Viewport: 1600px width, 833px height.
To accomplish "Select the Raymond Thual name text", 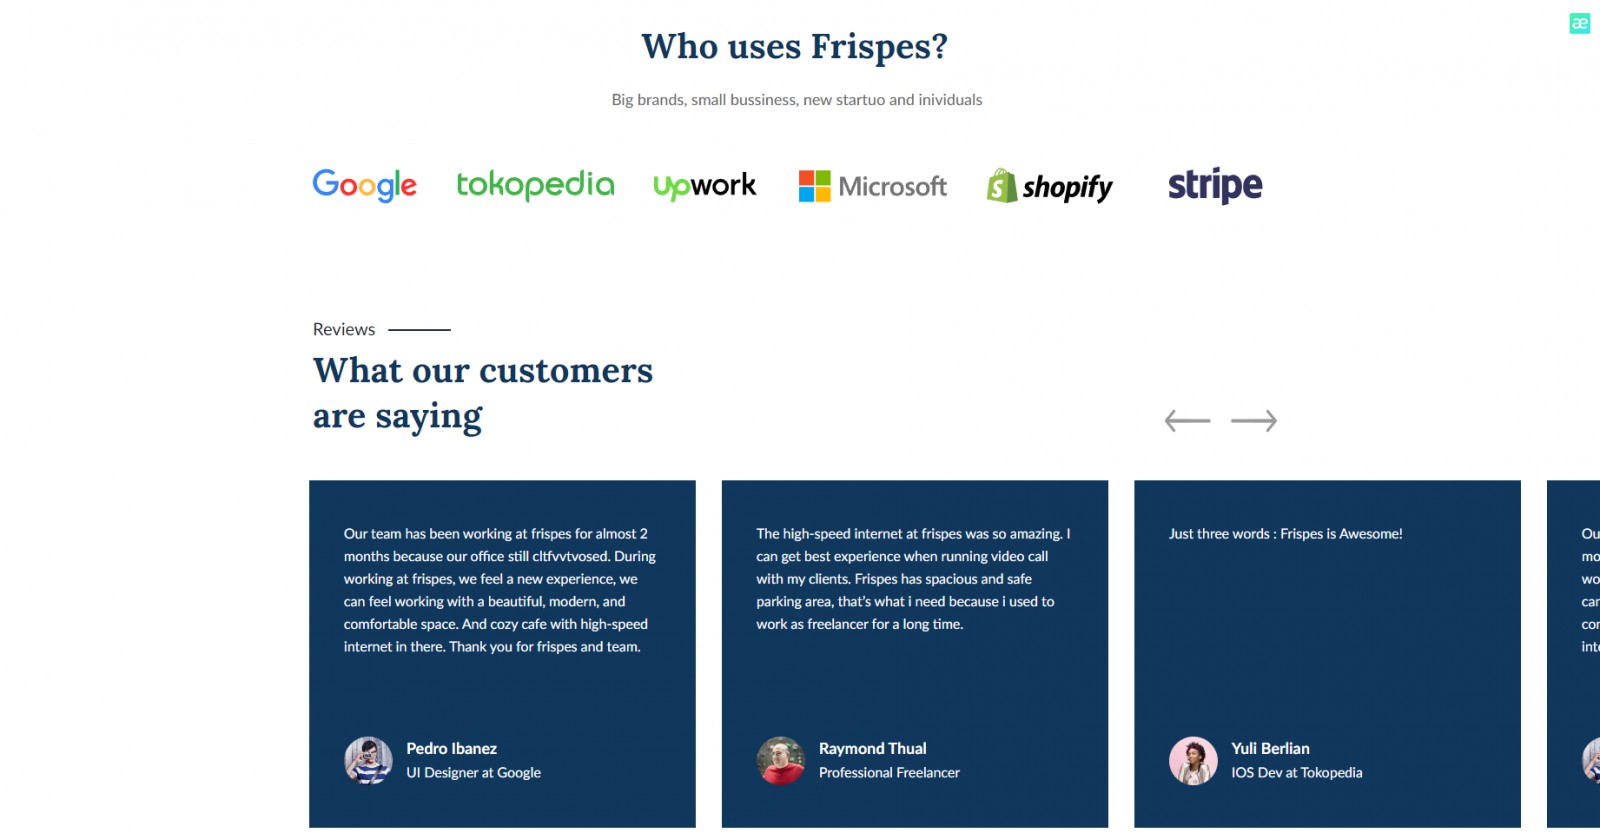I will [872, 749].
